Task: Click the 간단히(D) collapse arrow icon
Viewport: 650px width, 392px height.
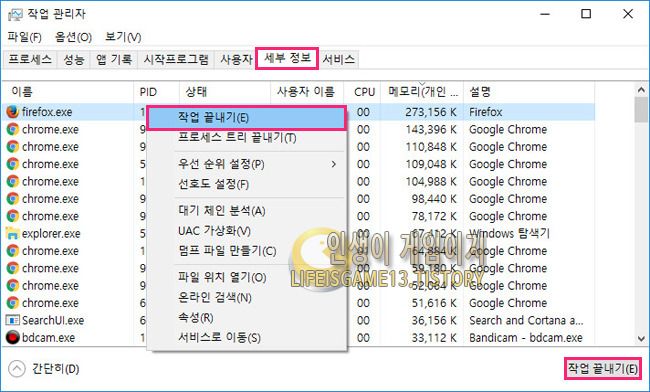Action: [x=17, y=369]
